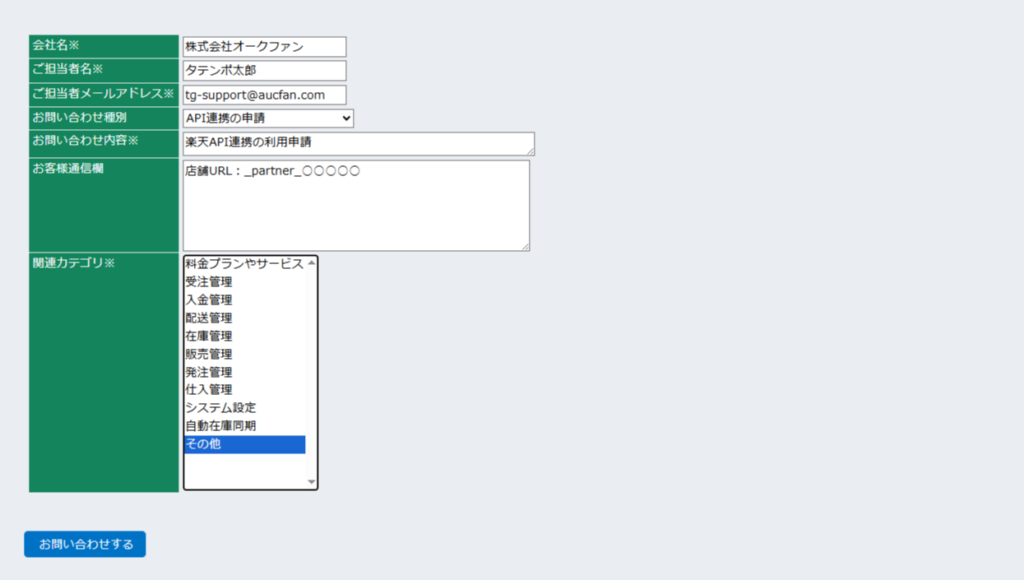Click the ご担当者名 input field
The image size is (1024, 580).
coord(264,71)
